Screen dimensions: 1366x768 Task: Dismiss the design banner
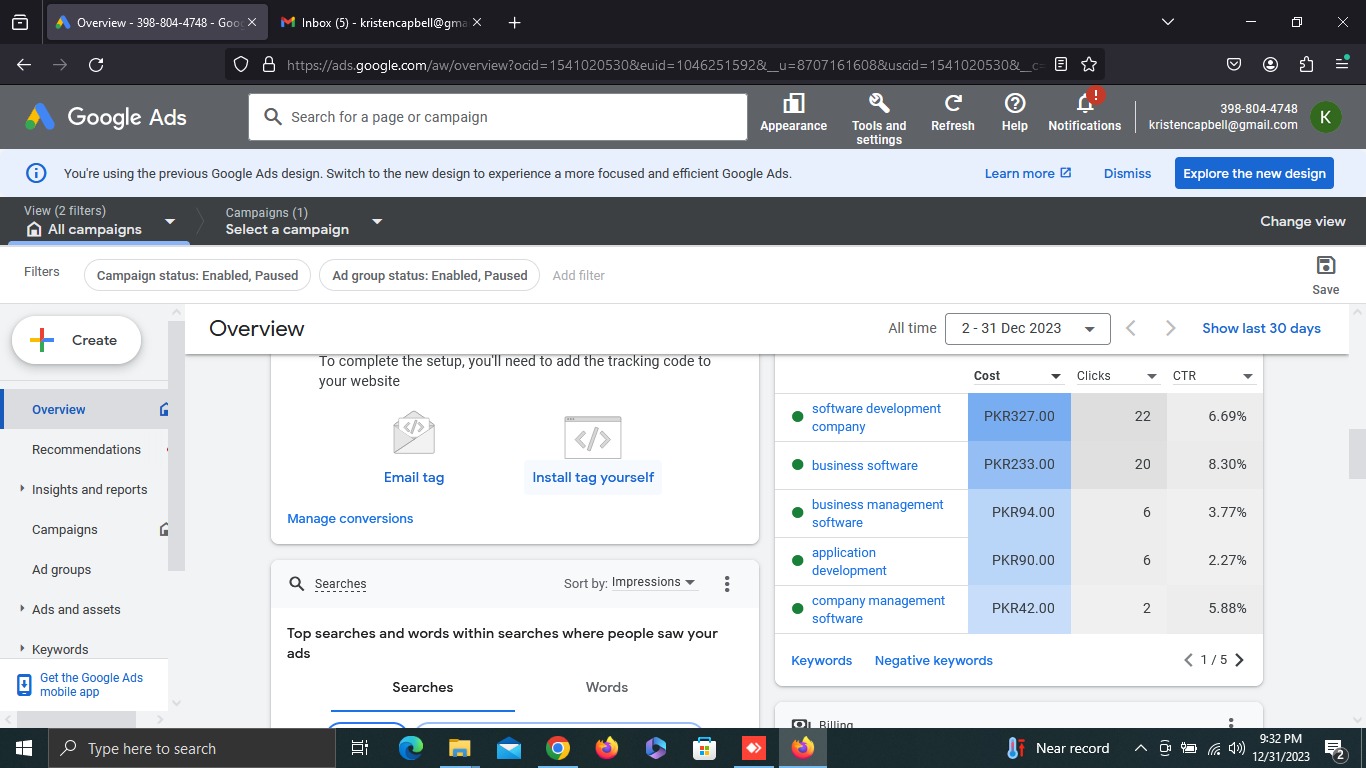coord(1127,173)
